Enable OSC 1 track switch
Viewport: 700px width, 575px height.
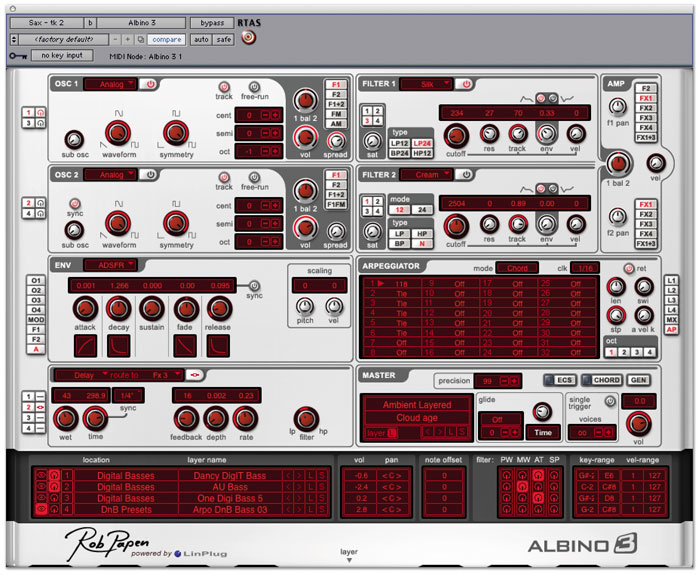(x=224, y=87)
